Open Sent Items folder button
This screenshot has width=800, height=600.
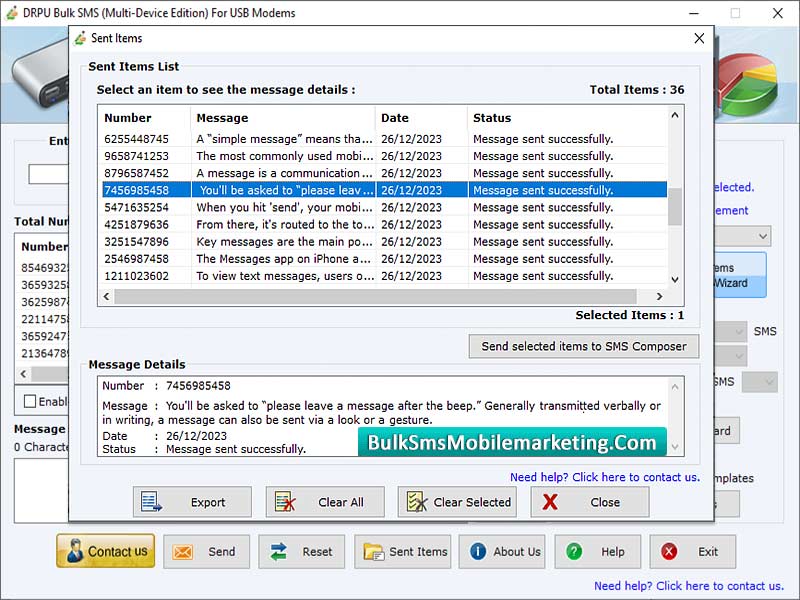click(x=403, y=551)
